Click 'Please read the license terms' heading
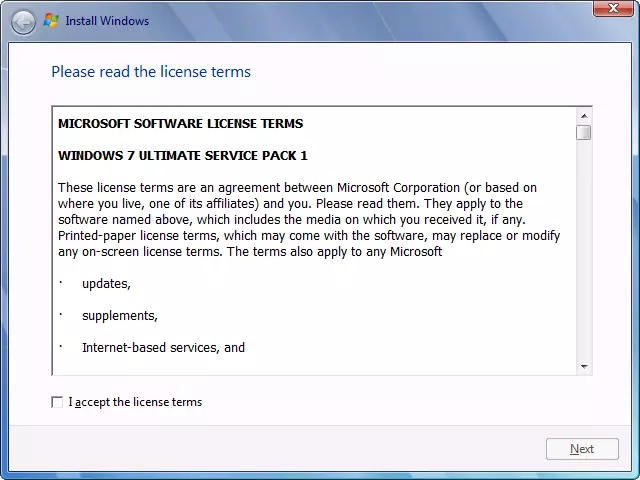This screenshot has height=480, width=640. pos(151,71)
